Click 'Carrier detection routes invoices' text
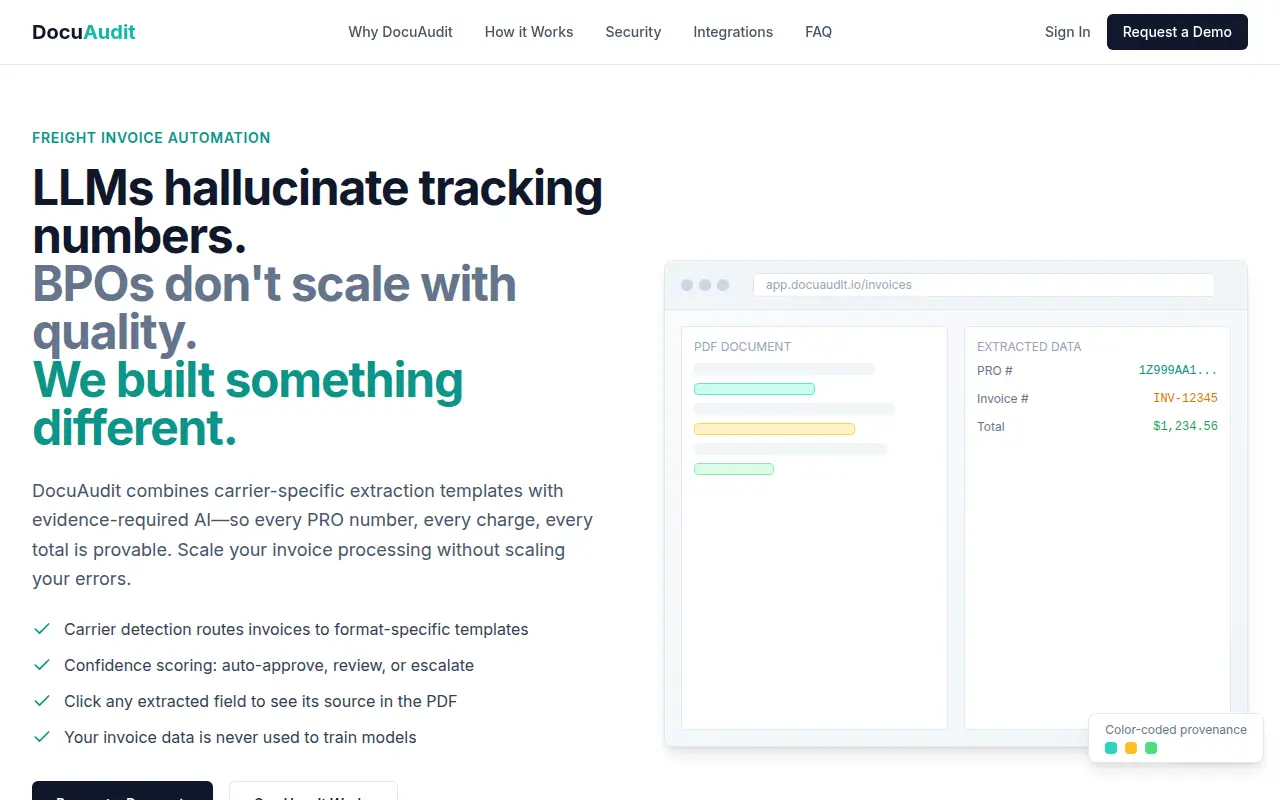This screenshot has width=1280, height=800. (x=296, y=629)
